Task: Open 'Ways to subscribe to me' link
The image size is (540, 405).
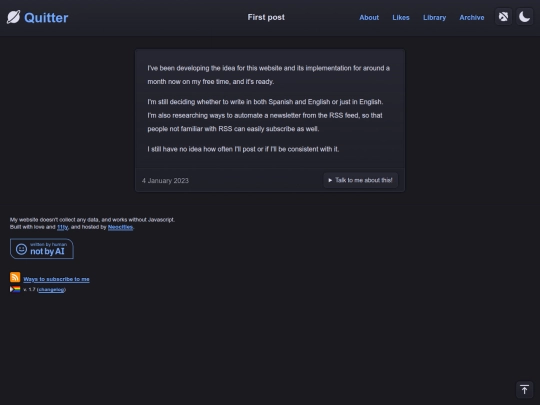Action: point(56,279)
